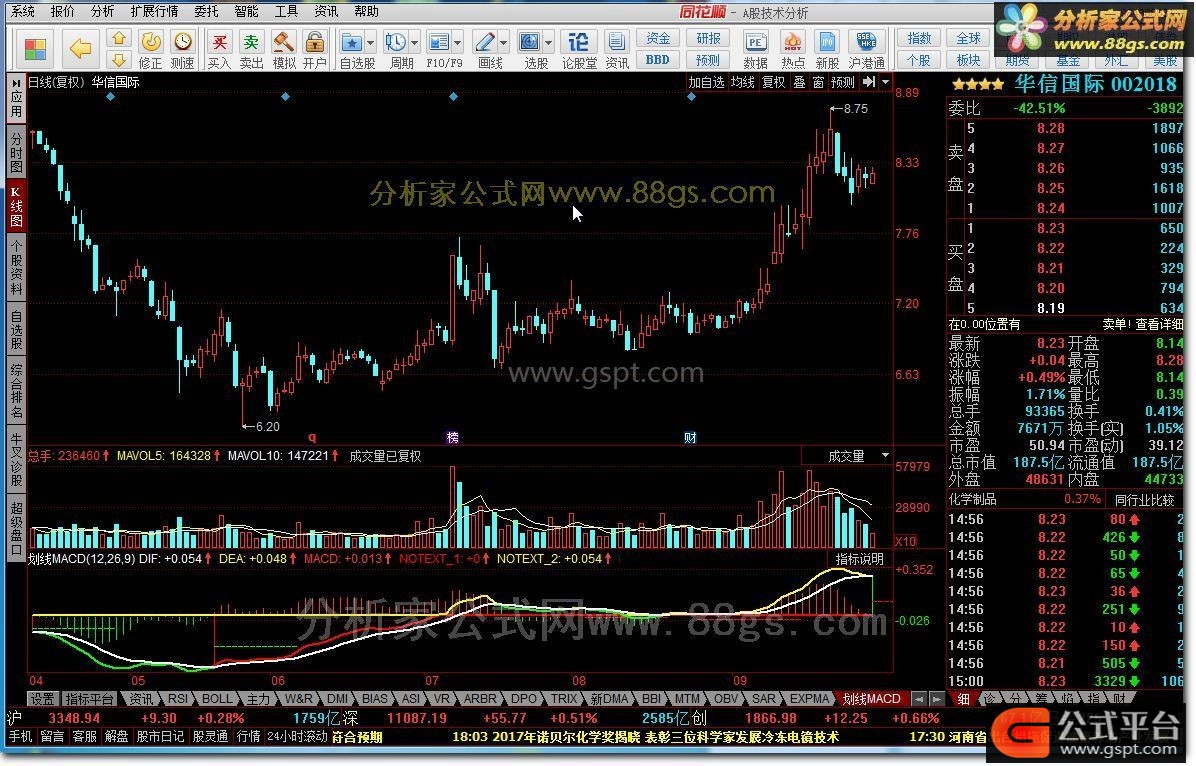Screen dimensions: 1196x766
Task: Select the EXPMA indicator tab
Action: tap(809, 698)
